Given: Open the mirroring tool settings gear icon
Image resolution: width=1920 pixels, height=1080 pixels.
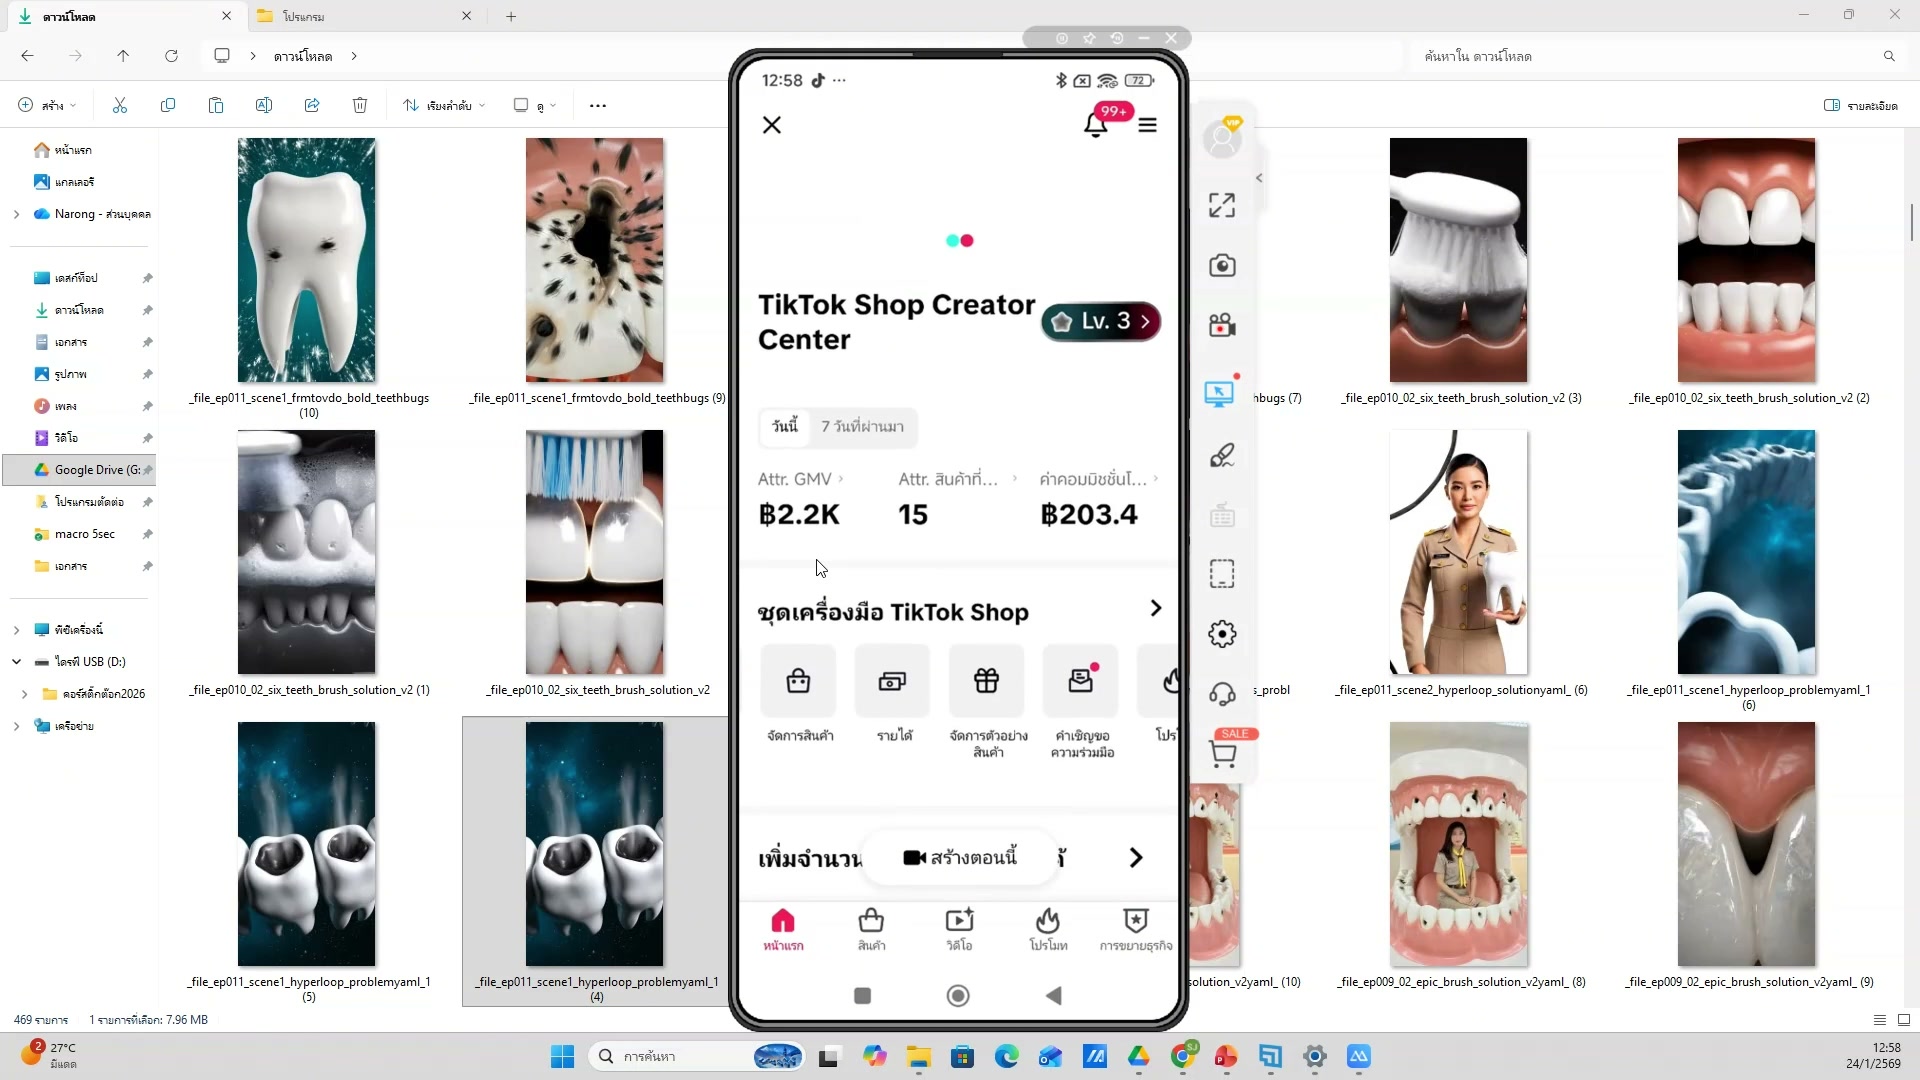Looking at the screenshot, I should coord(1222,634).
